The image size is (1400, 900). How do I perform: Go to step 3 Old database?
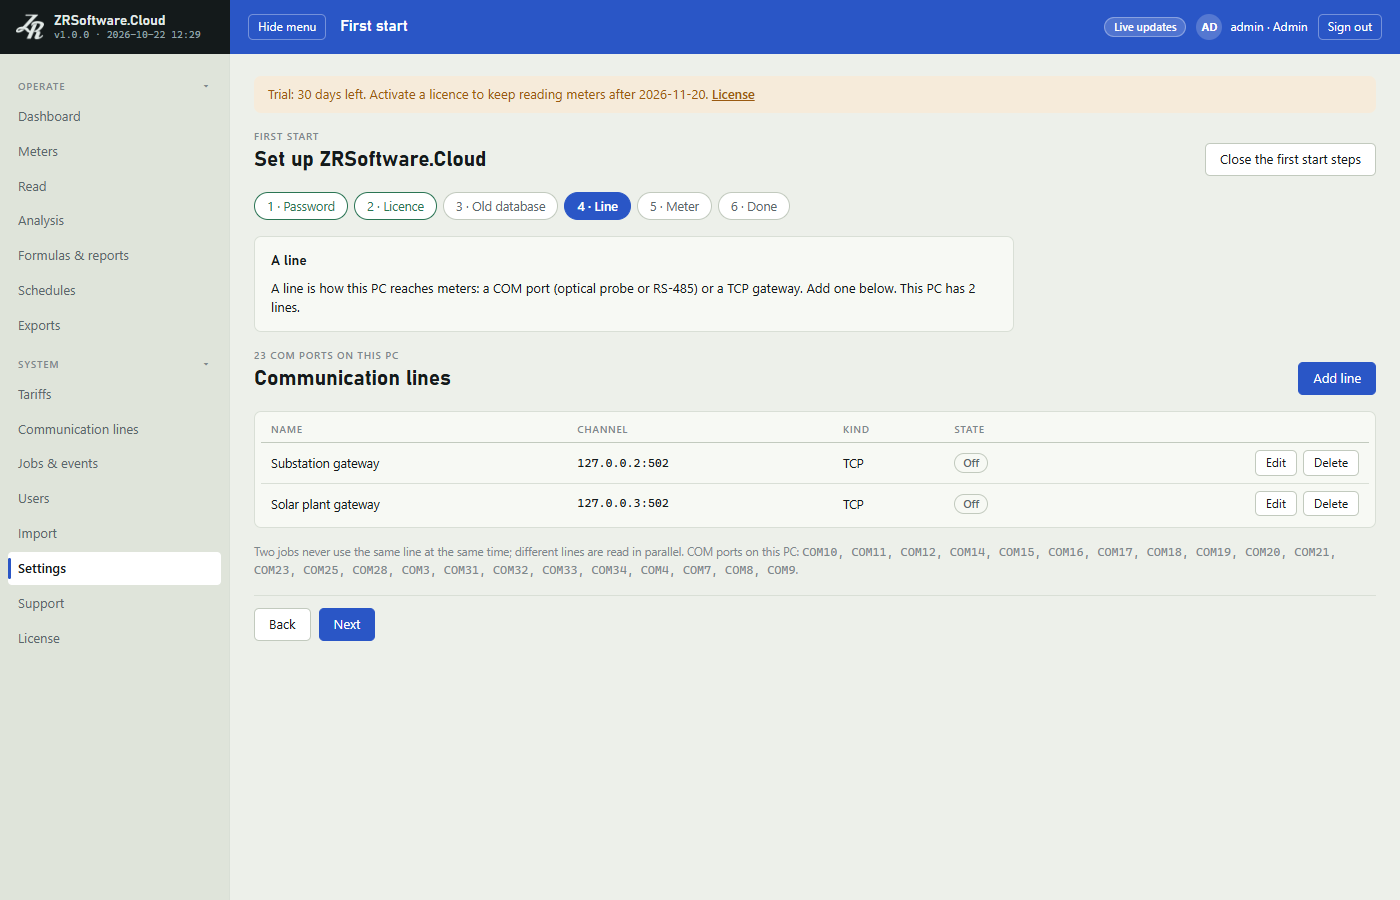500,206
